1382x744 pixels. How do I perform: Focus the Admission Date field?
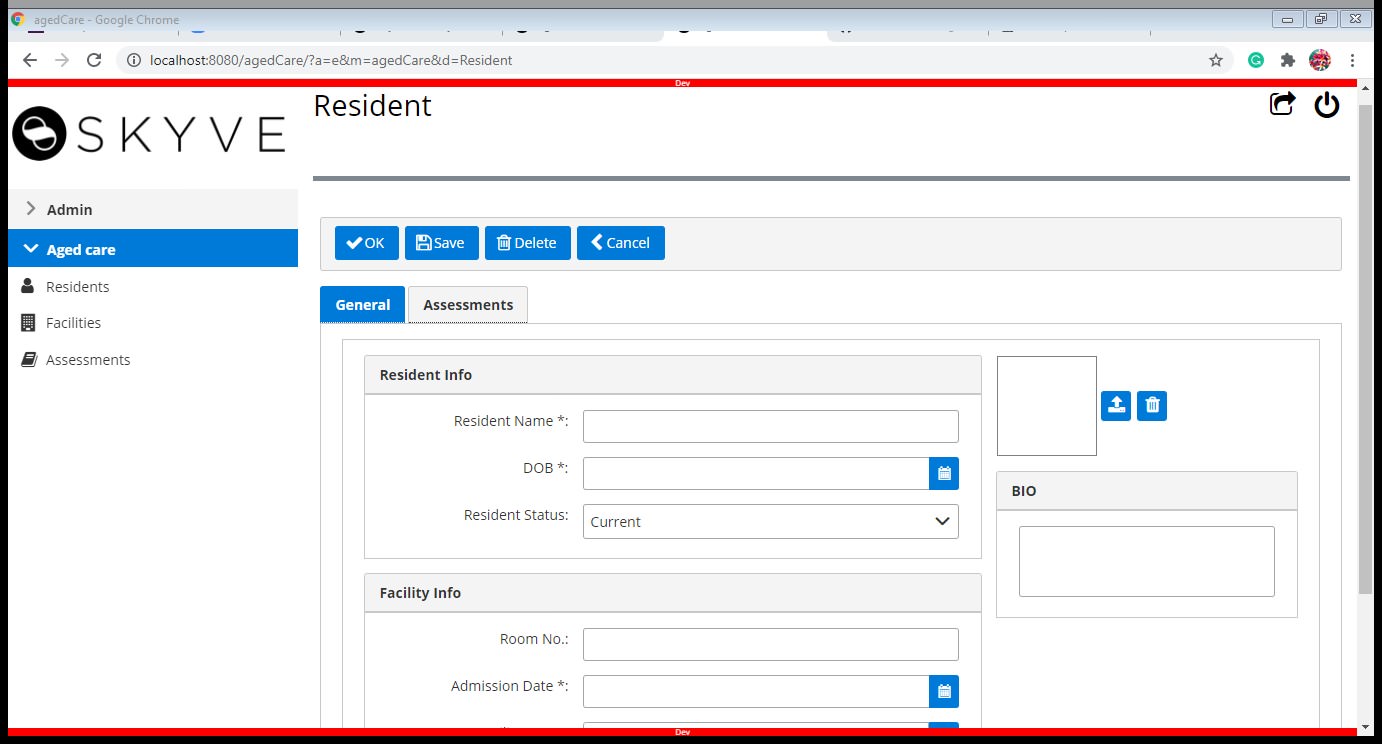756,692
